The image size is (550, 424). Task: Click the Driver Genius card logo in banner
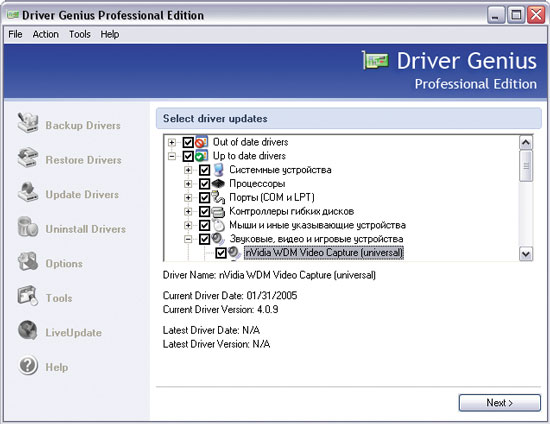point(376,61)
